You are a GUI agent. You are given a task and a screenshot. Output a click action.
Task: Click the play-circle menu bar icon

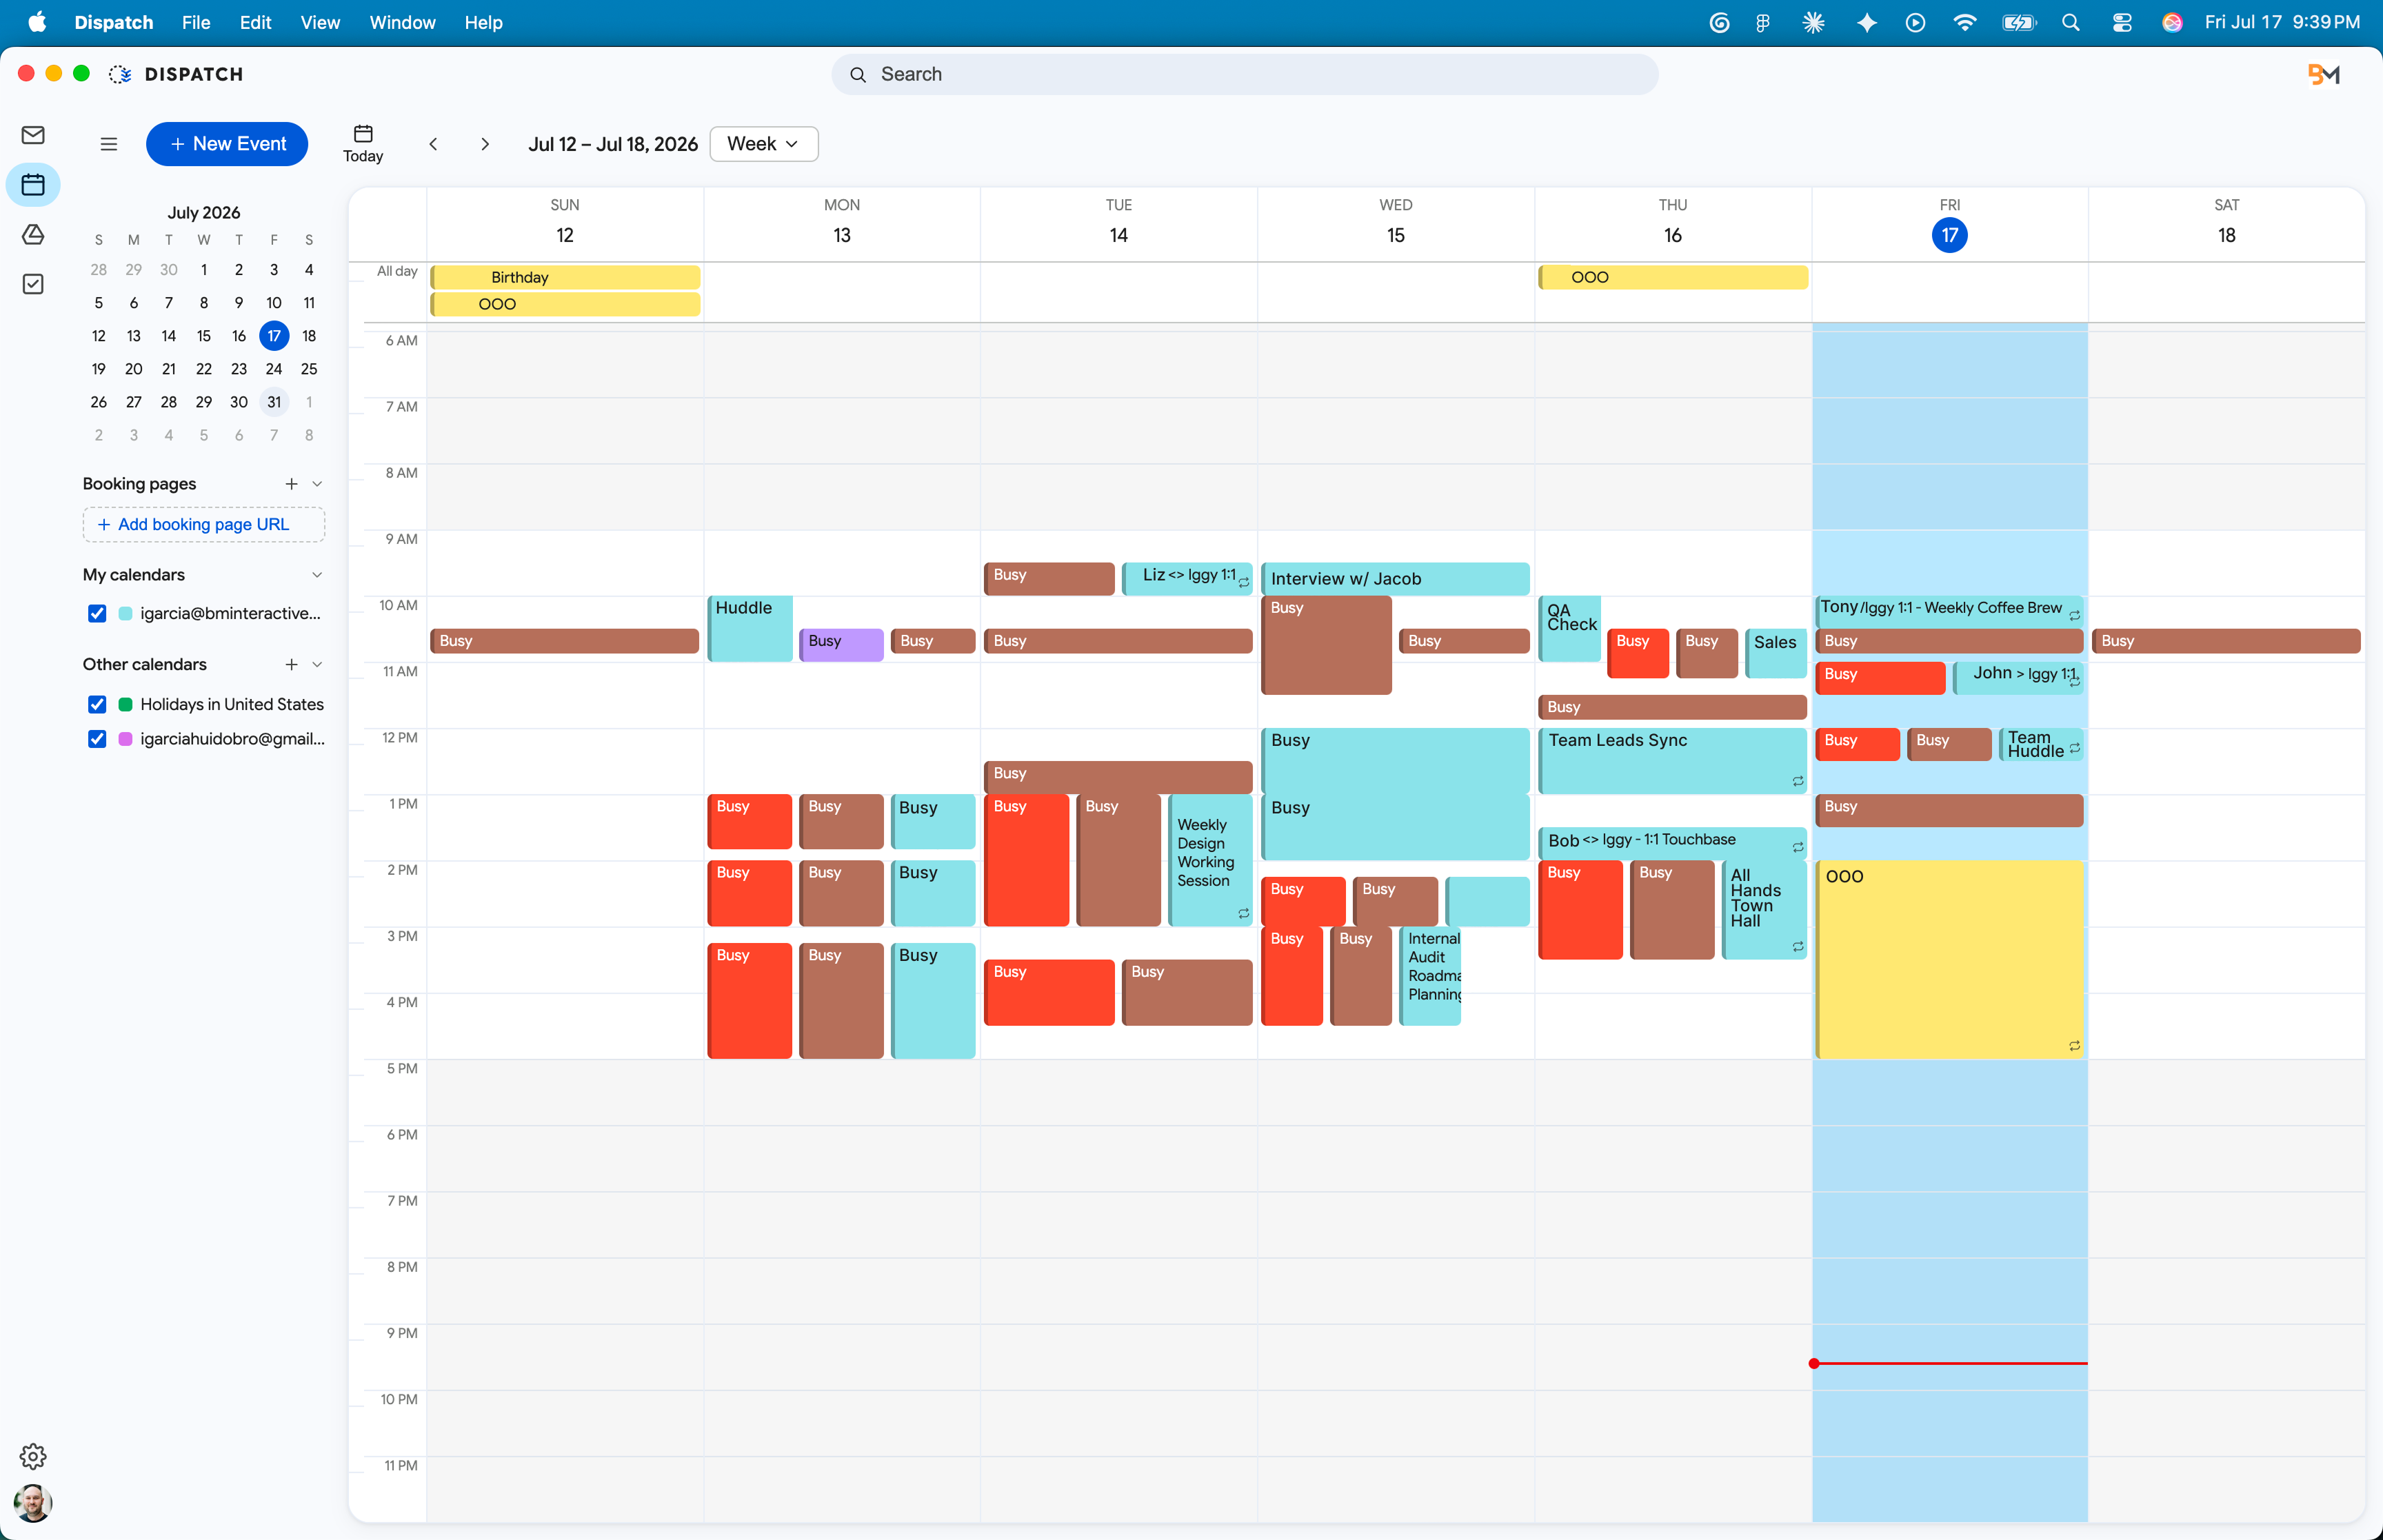(1915, 22)
